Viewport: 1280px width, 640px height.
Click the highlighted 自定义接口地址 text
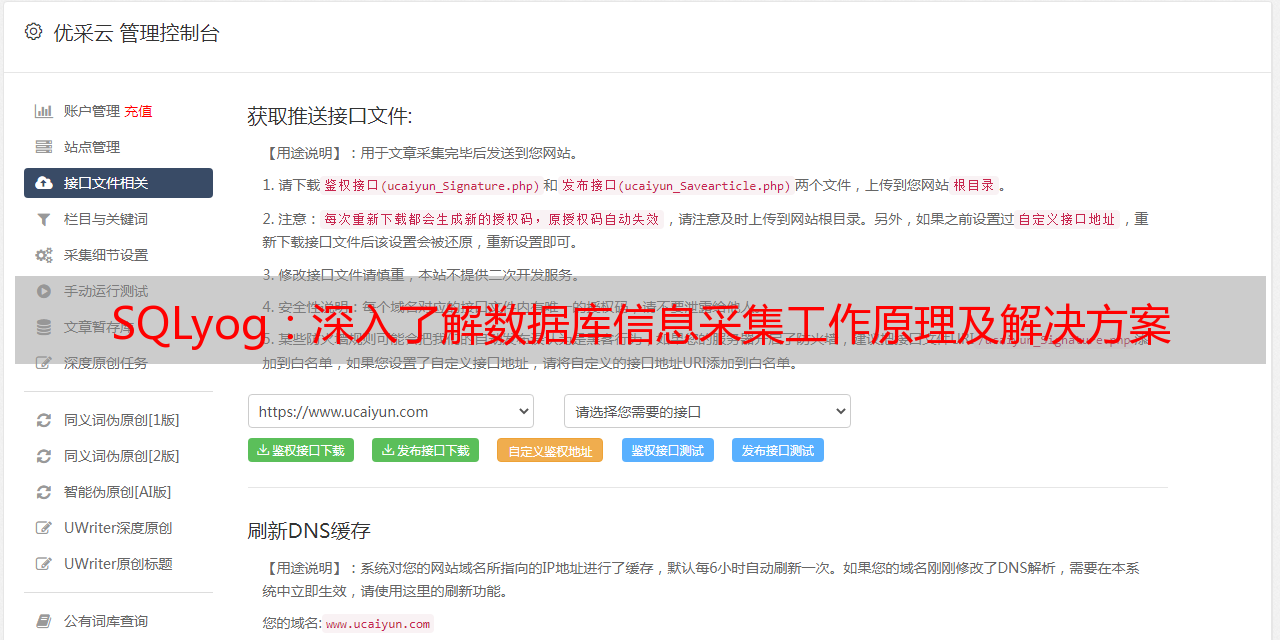(x=1067, y=219)
